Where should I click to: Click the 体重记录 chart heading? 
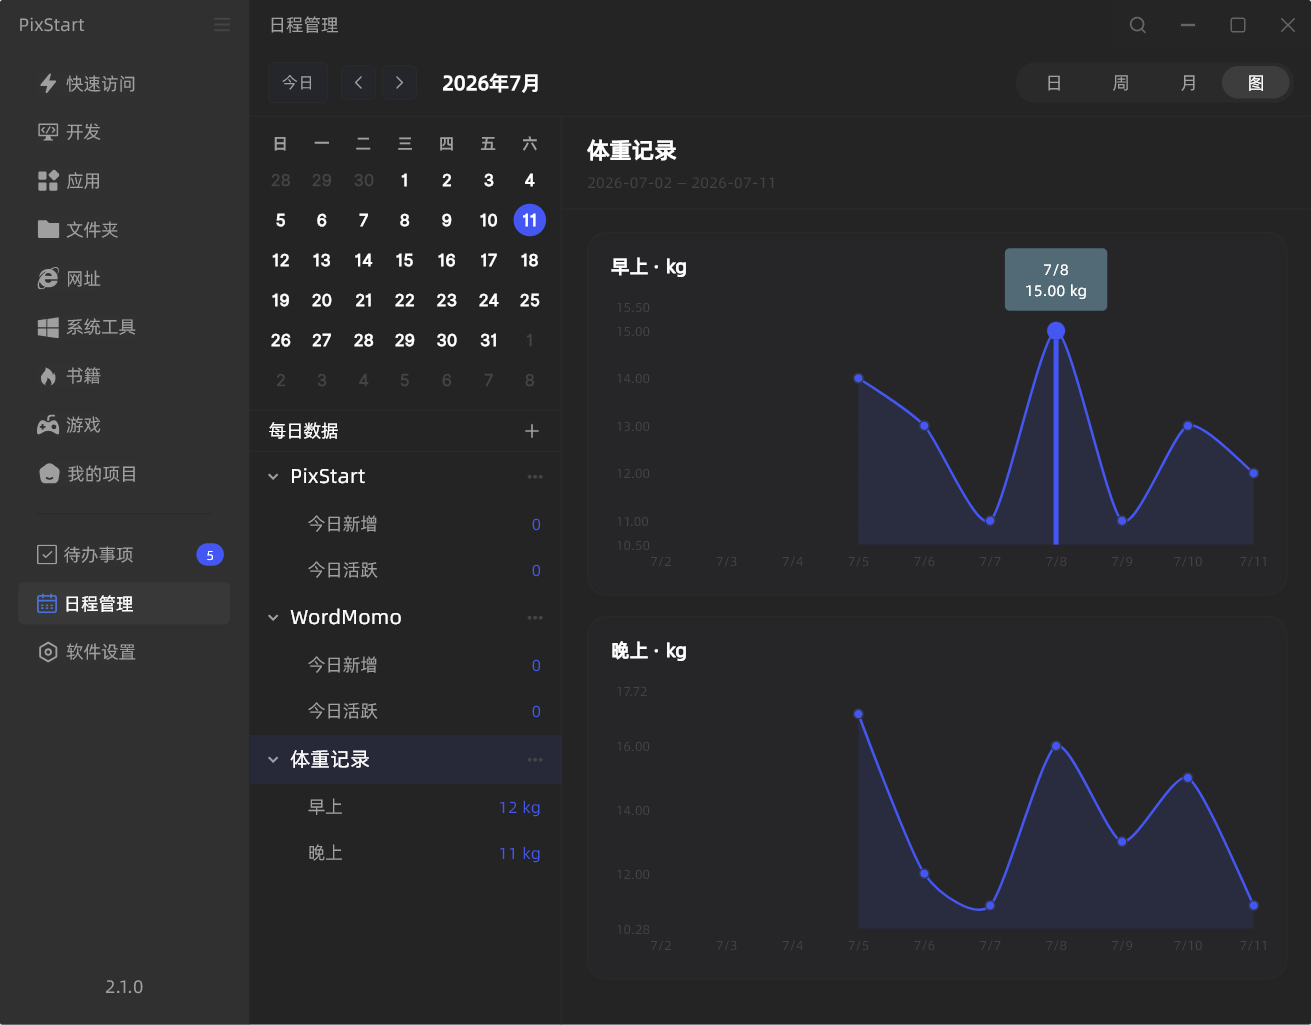point(632,151)
